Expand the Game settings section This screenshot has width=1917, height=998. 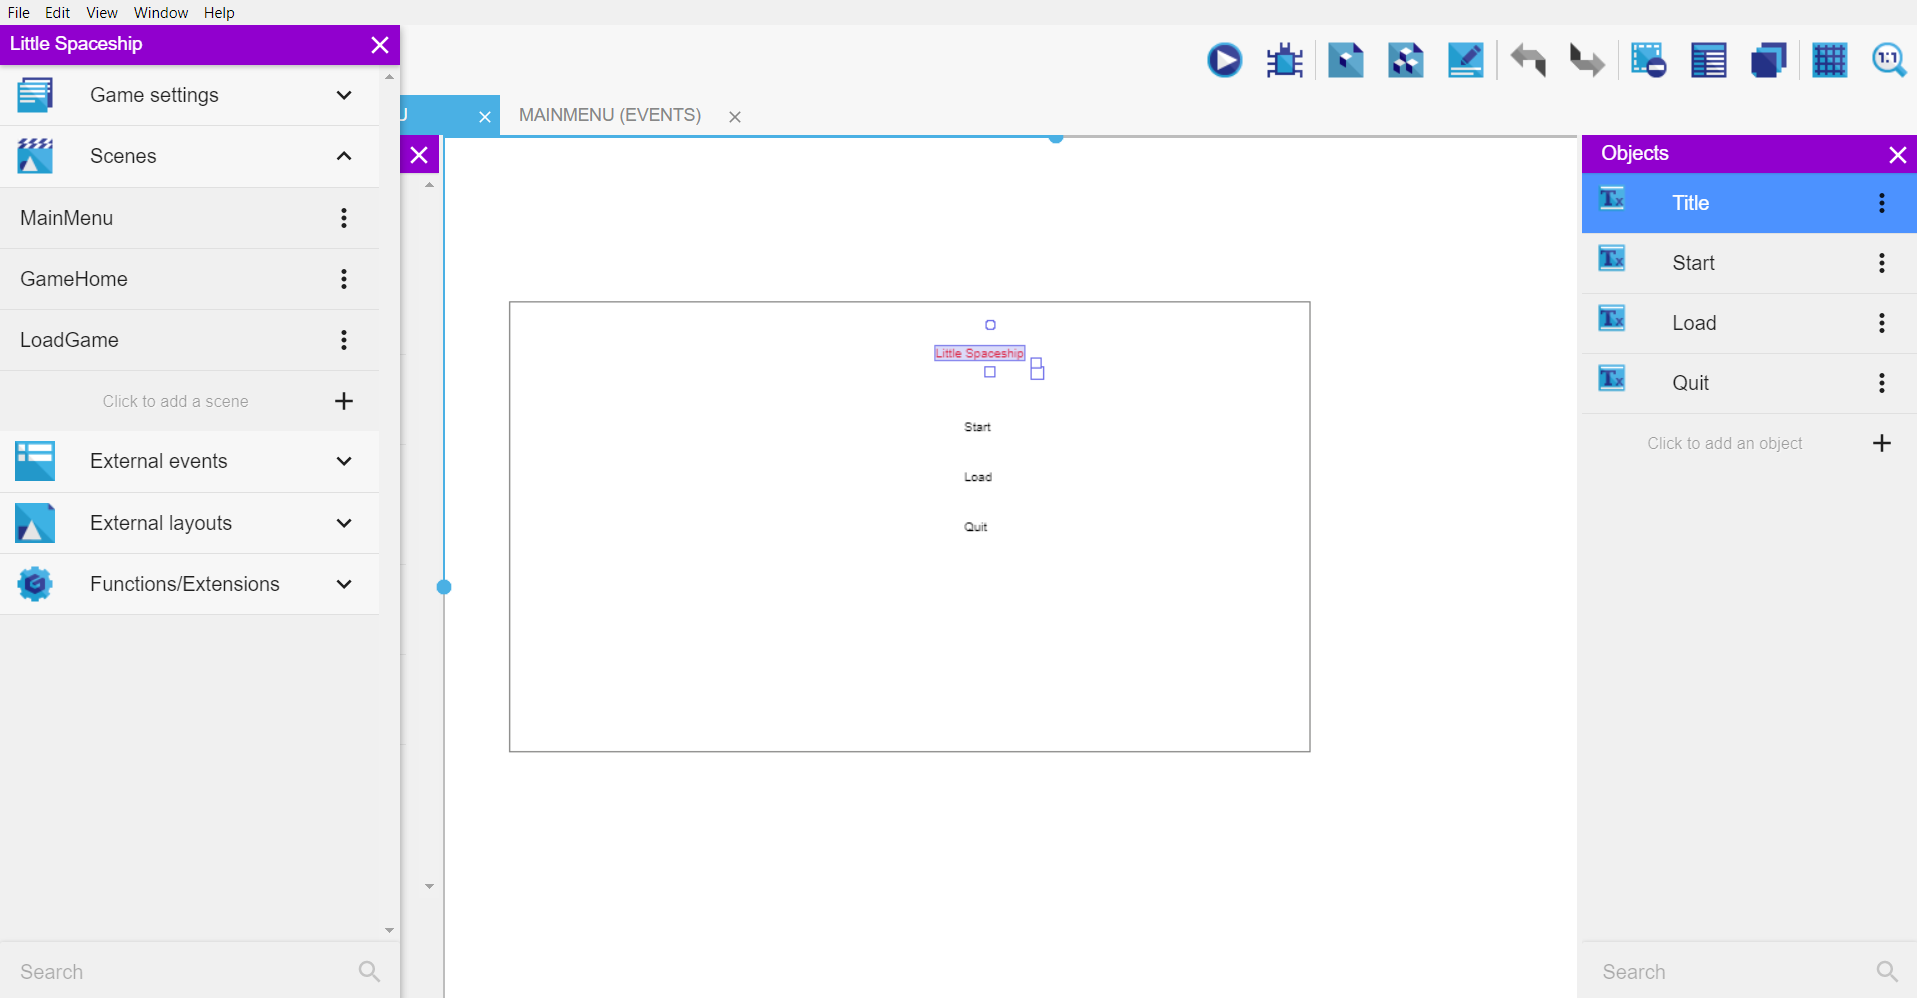344,95
